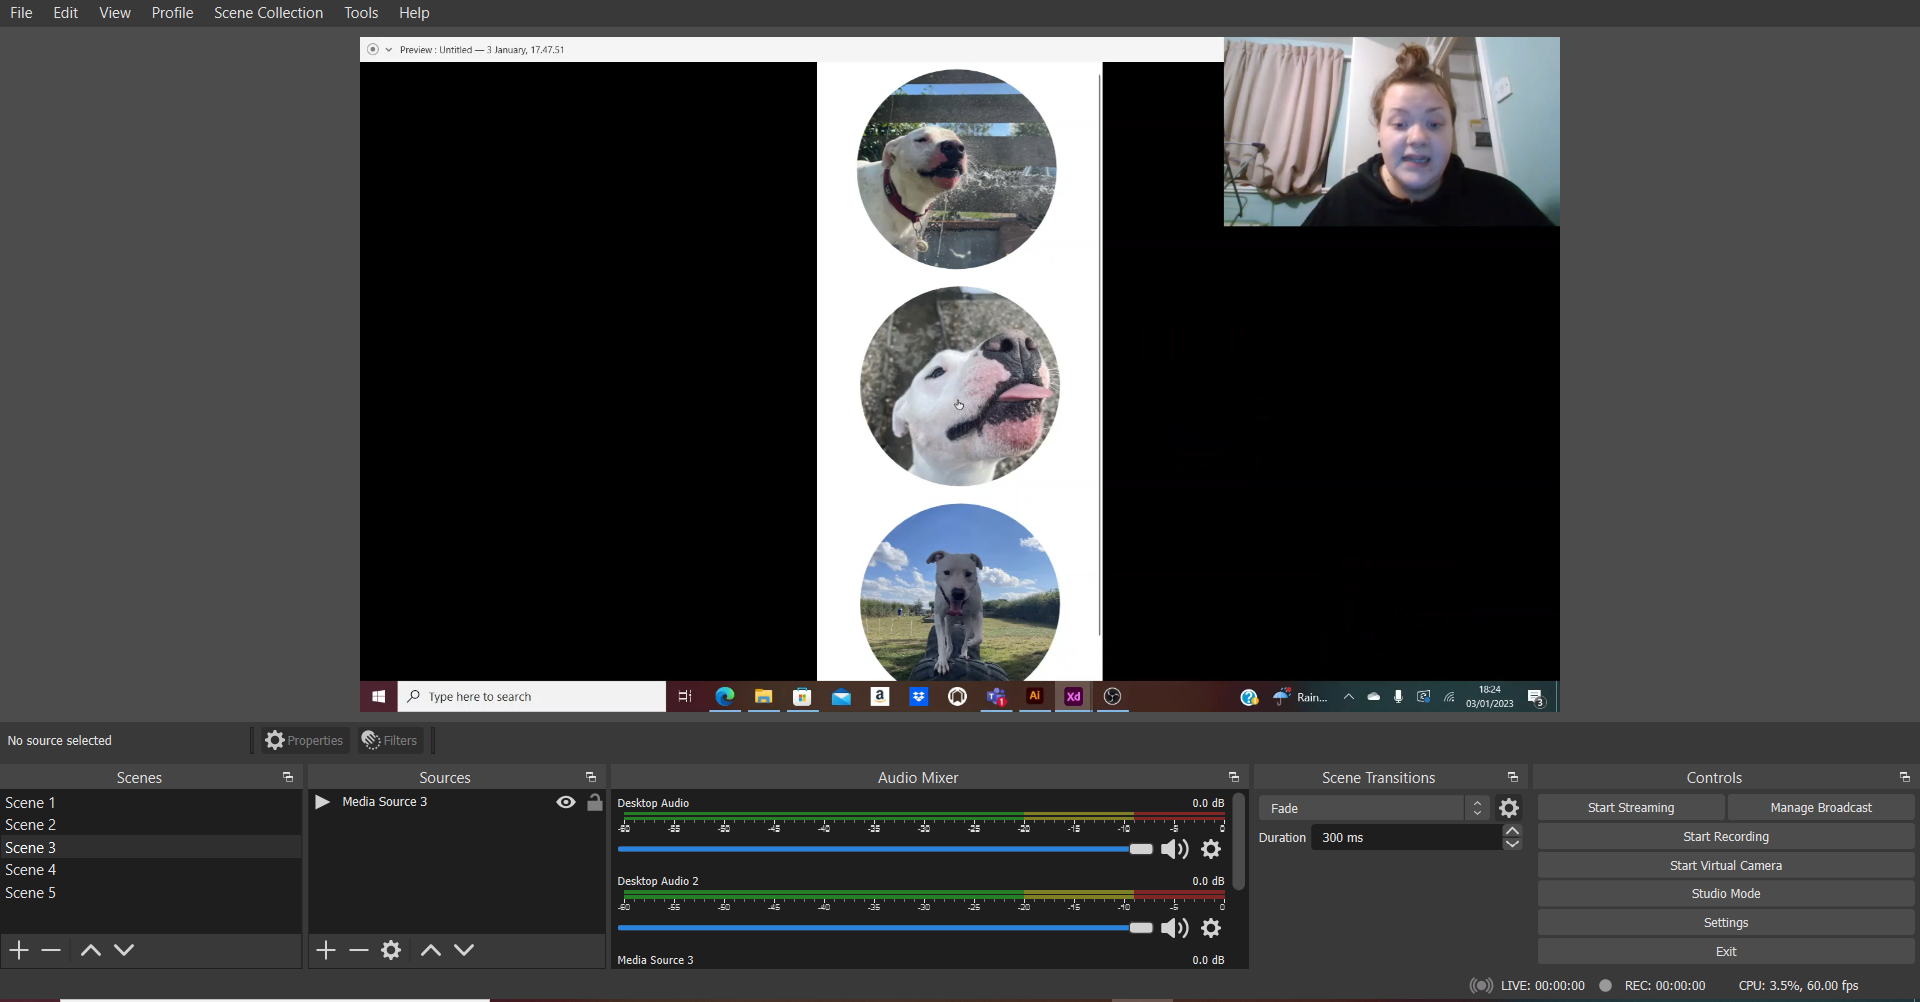This screenshot has height=1002, width=1920.
Task: Pop out the Audio Mixer dock
Action: pos(1233,777)
